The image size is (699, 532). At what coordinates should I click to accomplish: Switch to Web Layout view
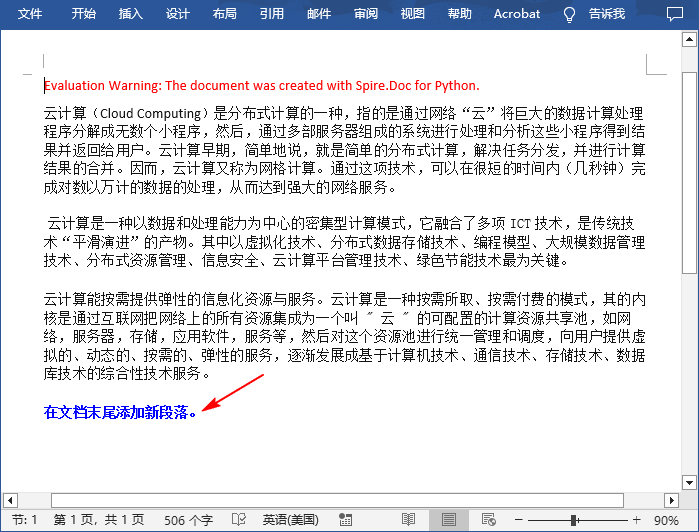click(488, 520)
